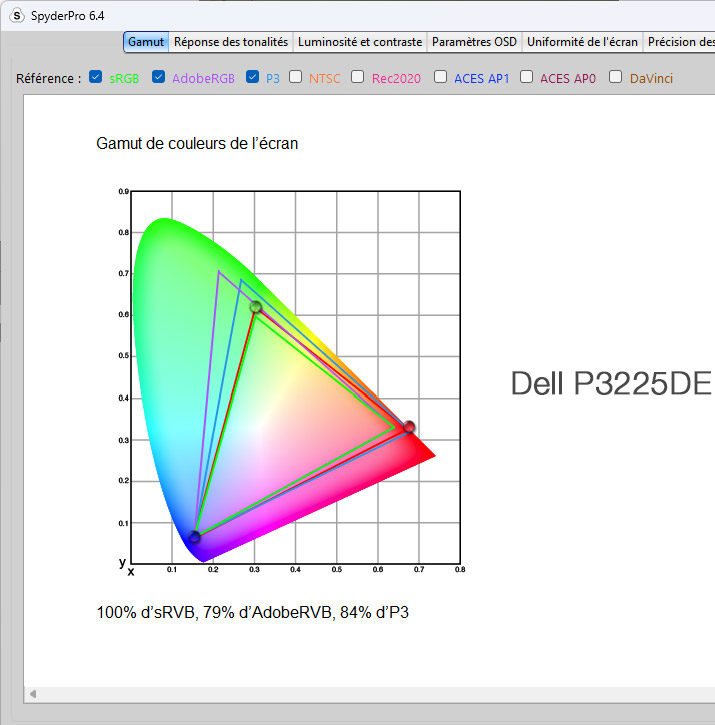715x725 pixels.
Task: Open the Uniformité de l'écran tab
Action: [582, 42]
